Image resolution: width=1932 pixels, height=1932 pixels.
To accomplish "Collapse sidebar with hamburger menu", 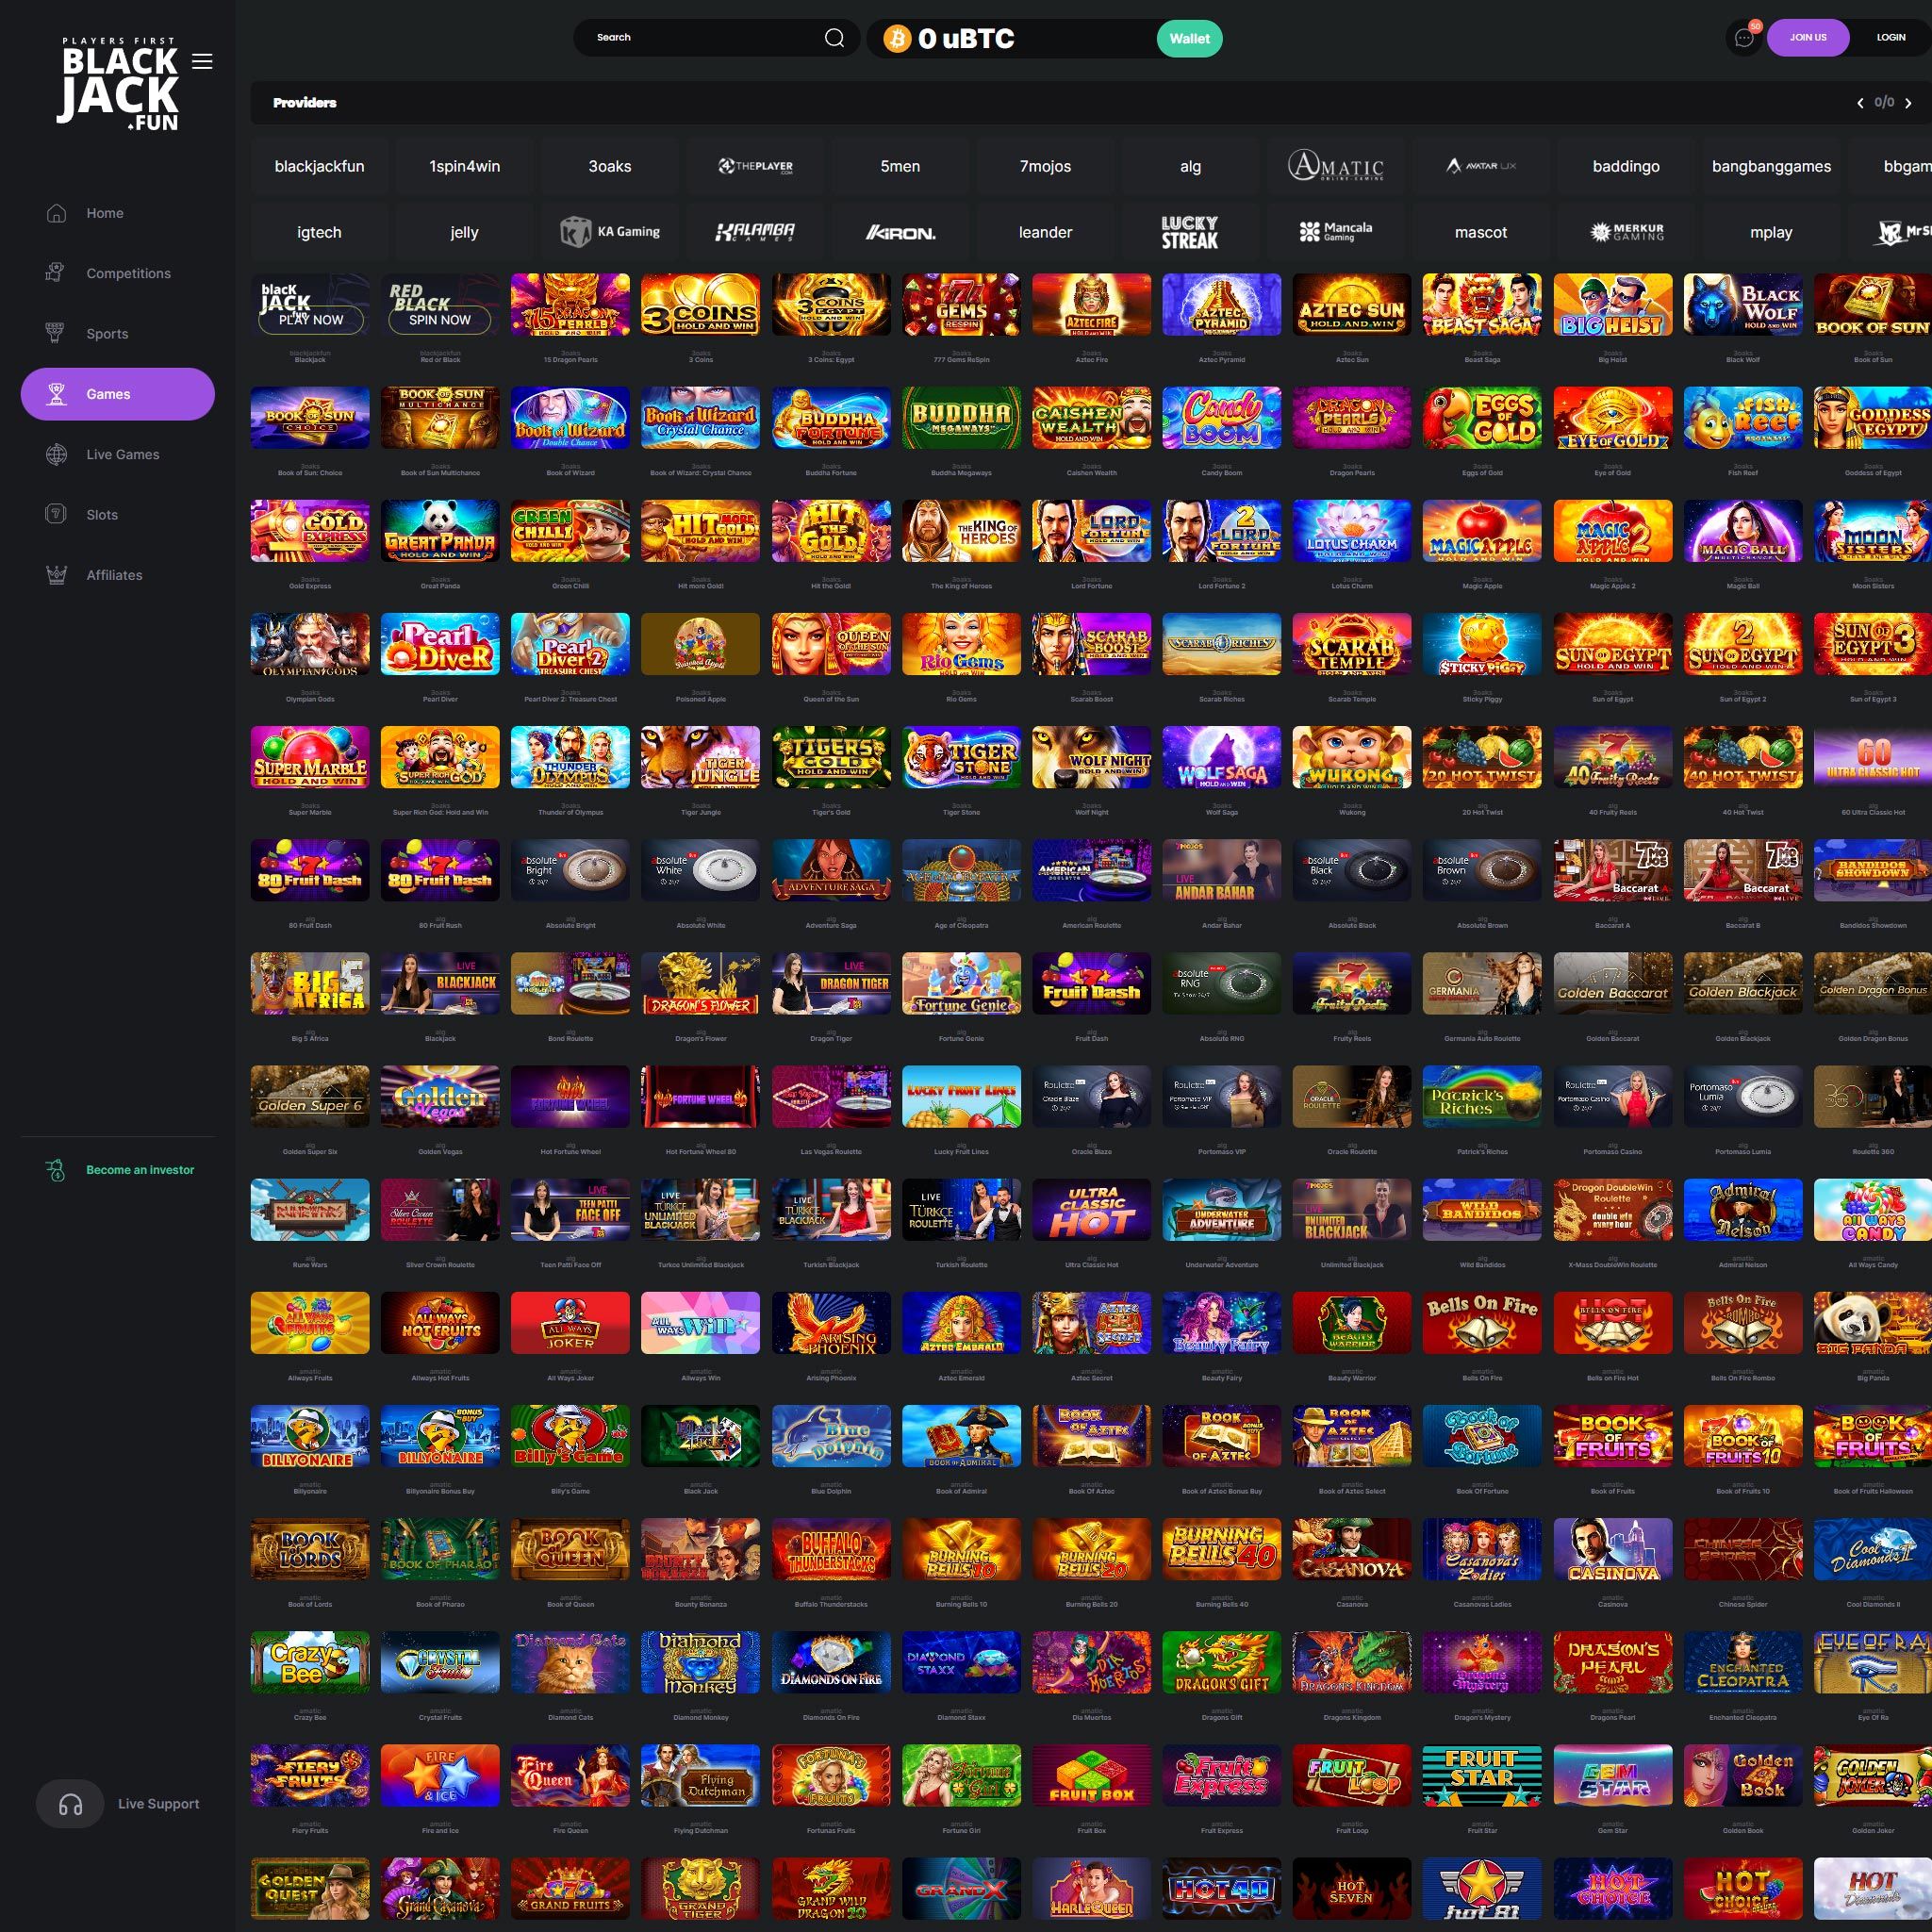I will pos(202,62).
